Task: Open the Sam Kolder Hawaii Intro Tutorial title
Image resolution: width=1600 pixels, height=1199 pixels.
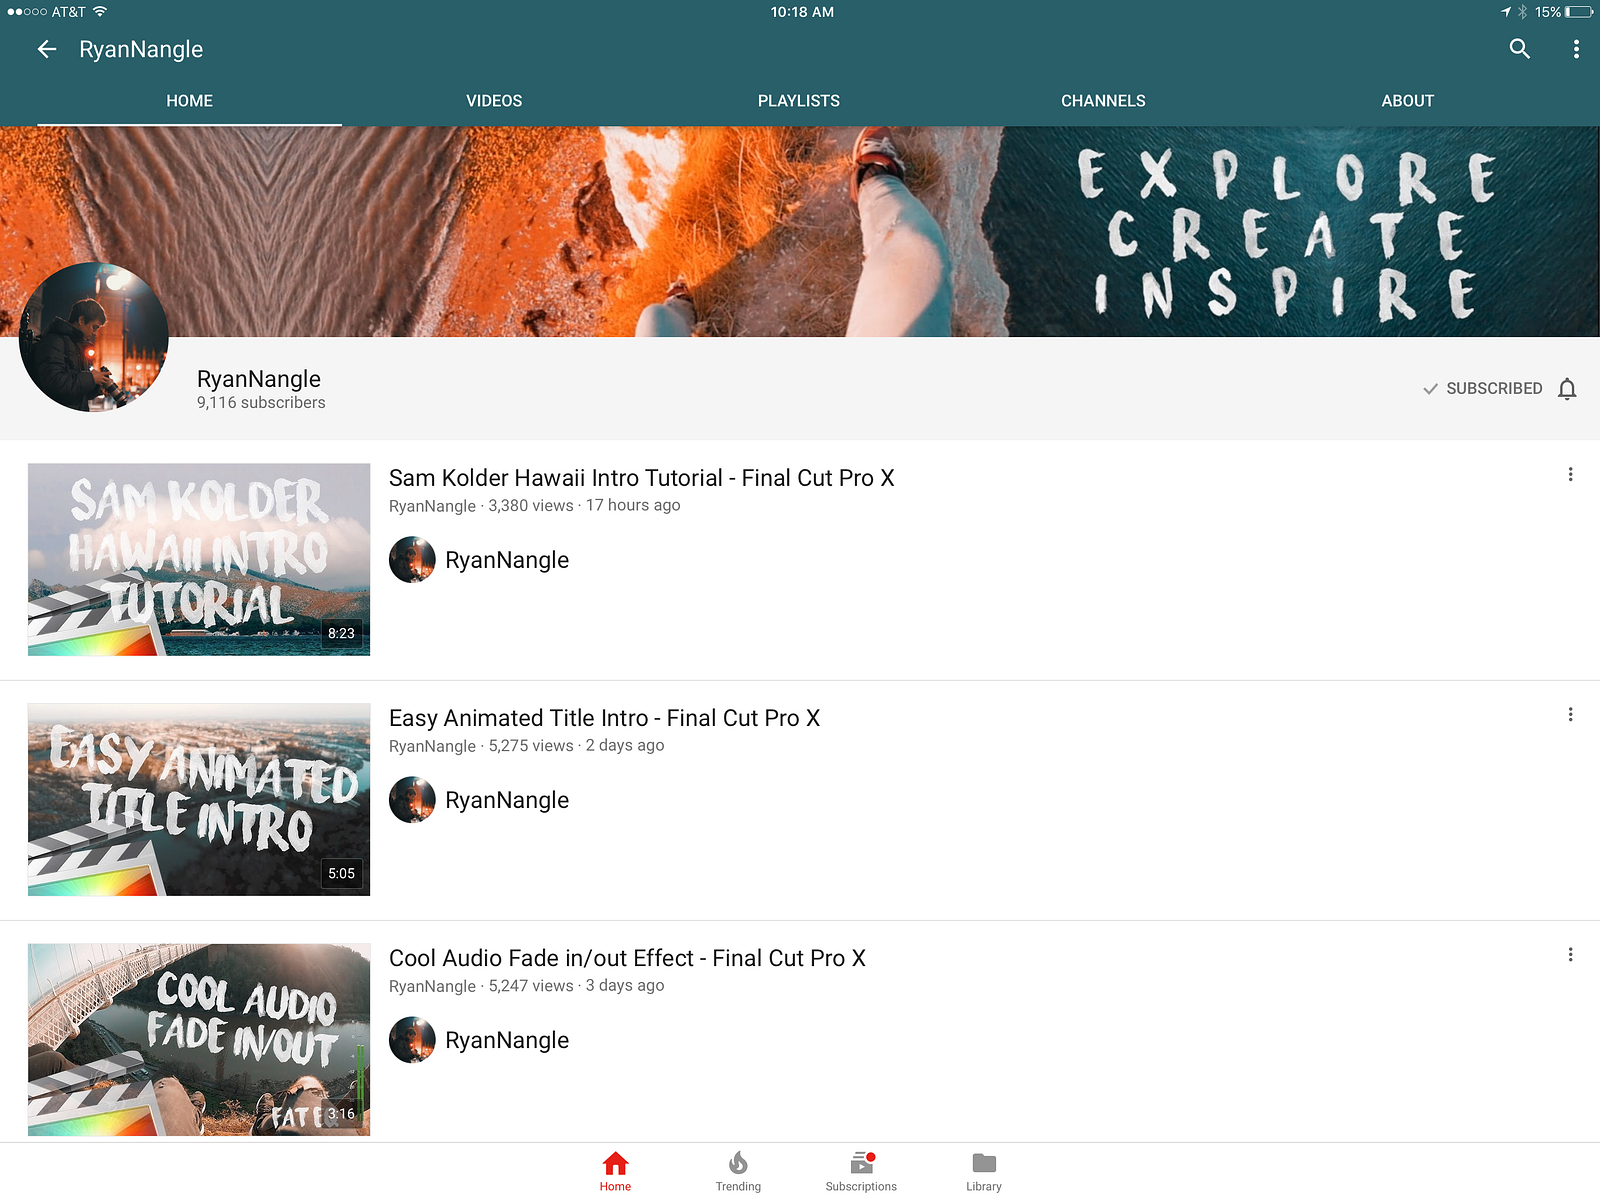Action: (641, 478)
